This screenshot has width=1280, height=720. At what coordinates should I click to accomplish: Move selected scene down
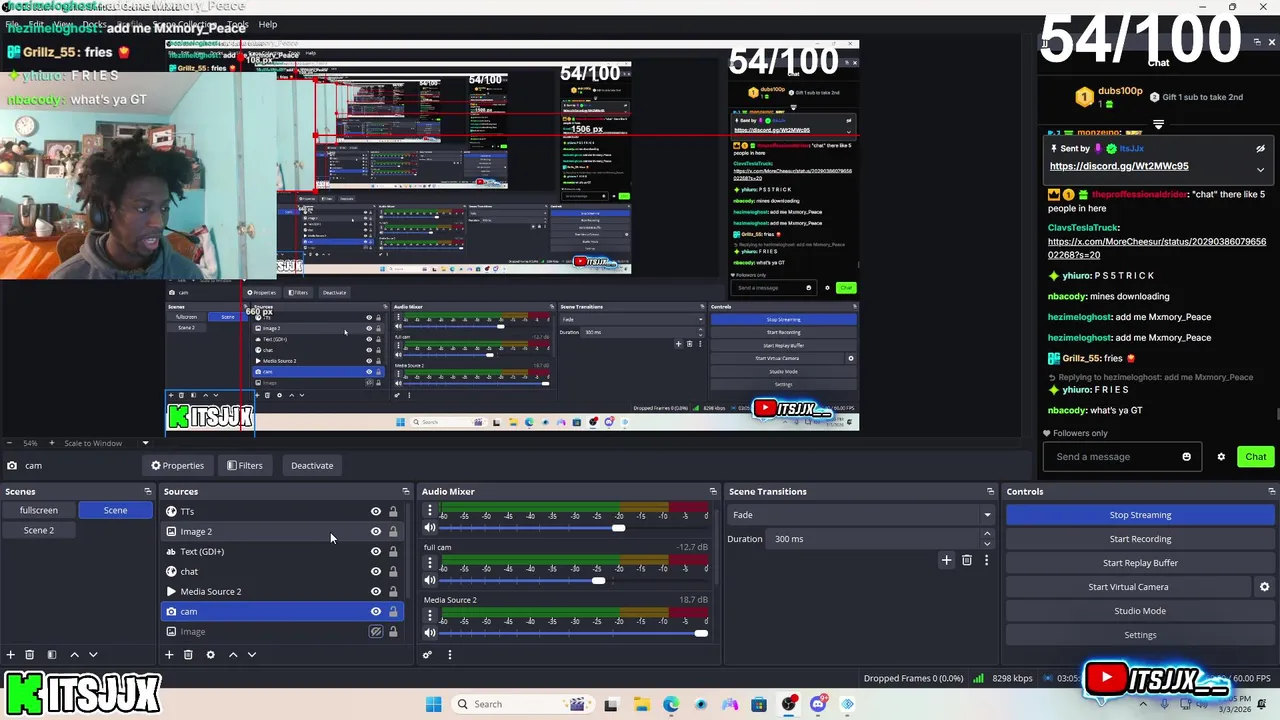click(93, 655)
